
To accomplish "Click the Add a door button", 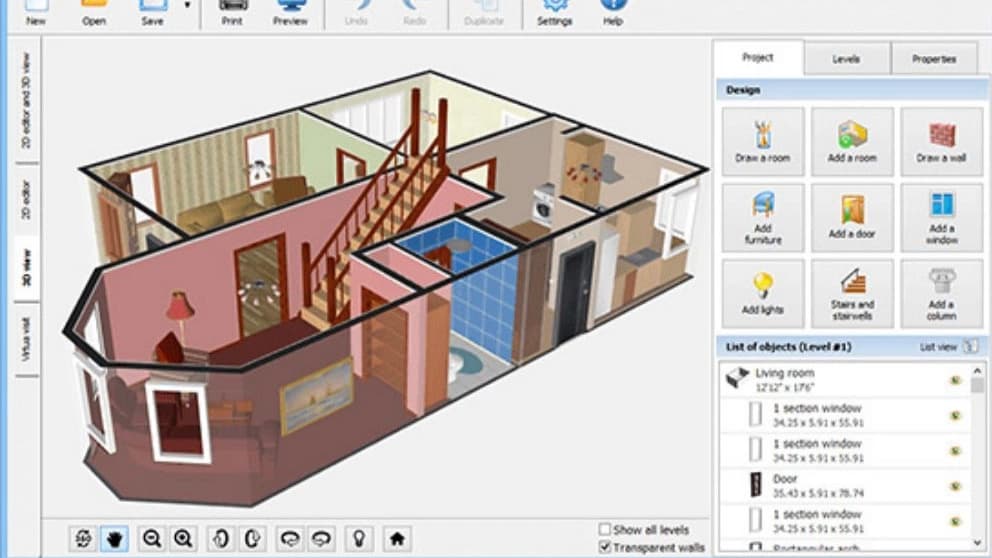I will [852, 218].
